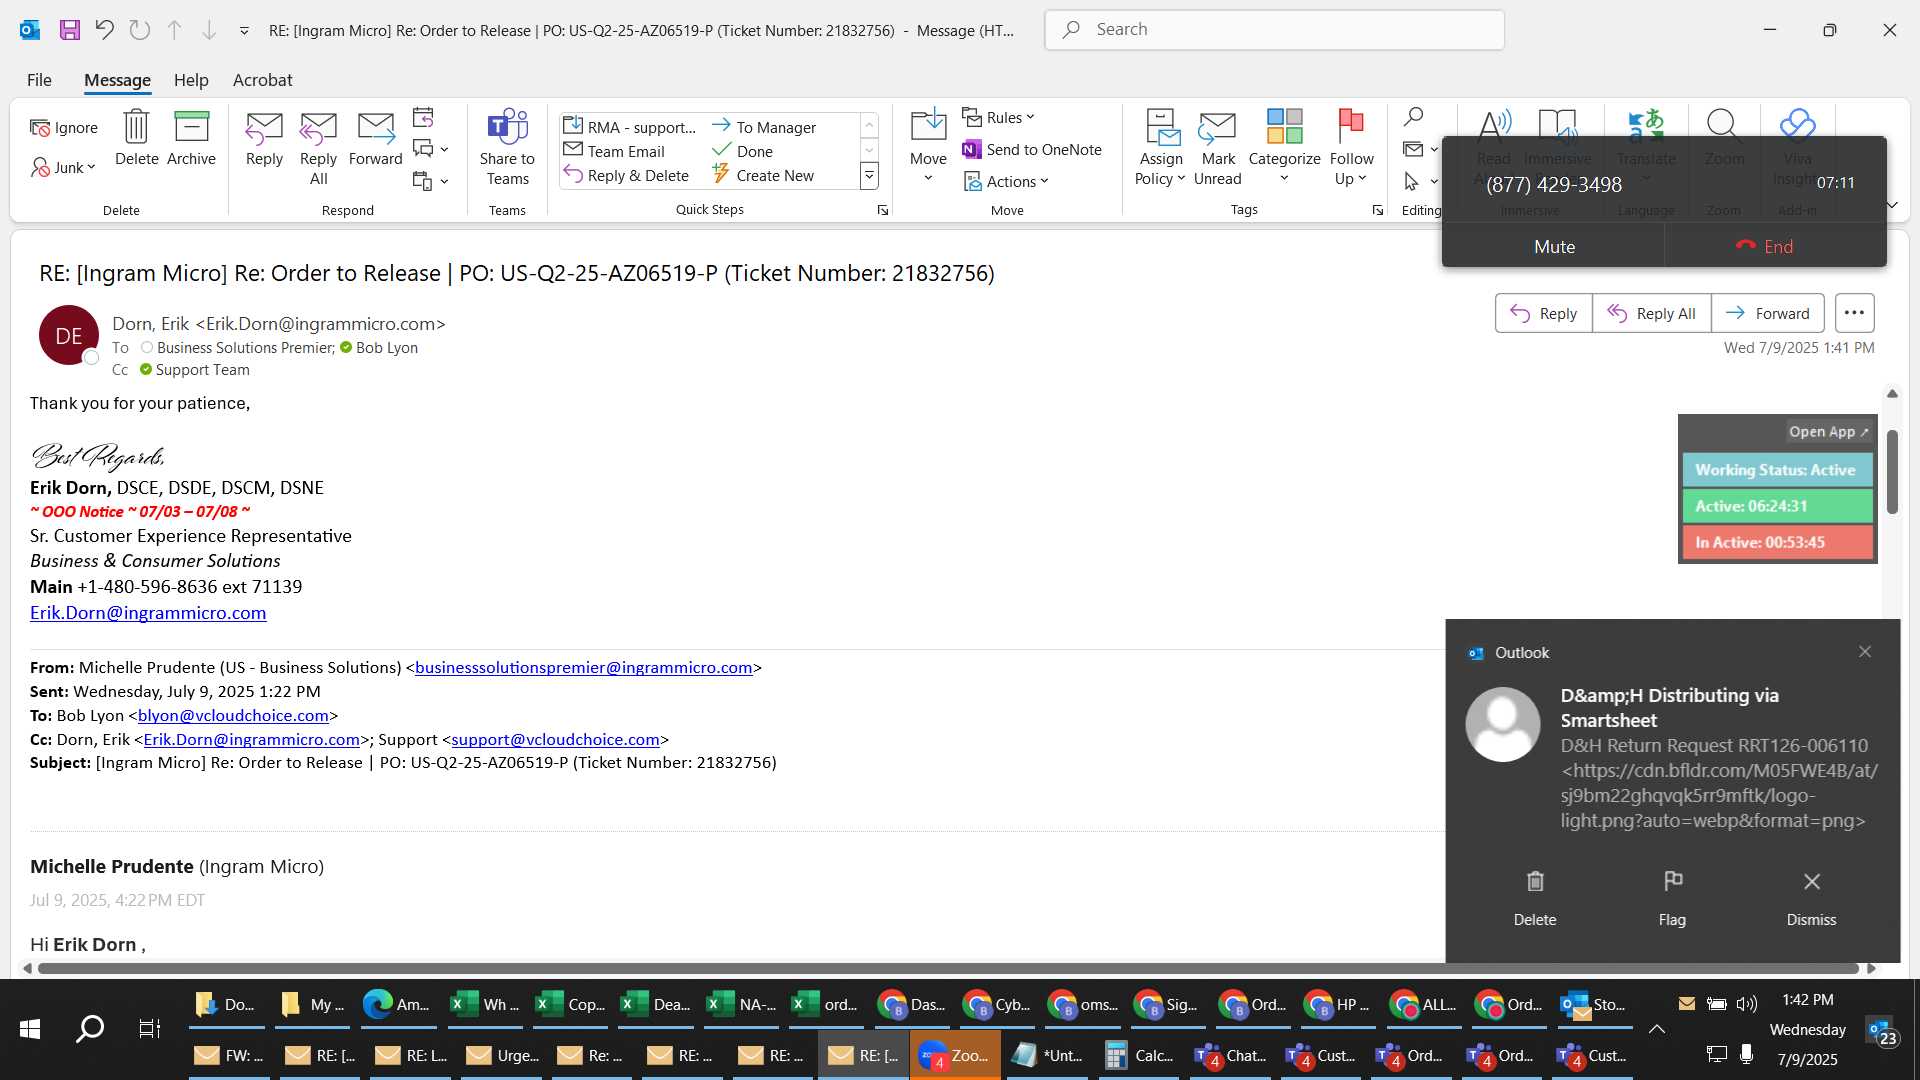1920x1080 pixels.
Task: Open the Tags group dialog launcher
Action: (x=1377, y=210)
